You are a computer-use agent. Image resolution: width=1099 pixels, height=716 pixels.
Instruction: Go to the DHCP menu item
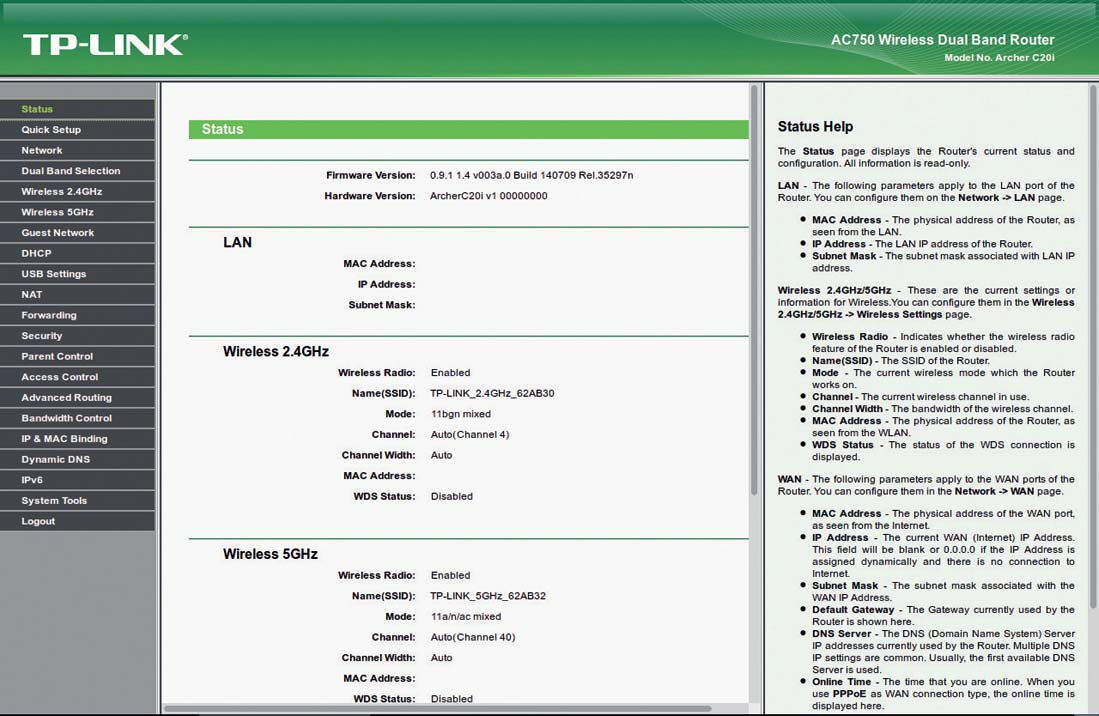point(77,254)
